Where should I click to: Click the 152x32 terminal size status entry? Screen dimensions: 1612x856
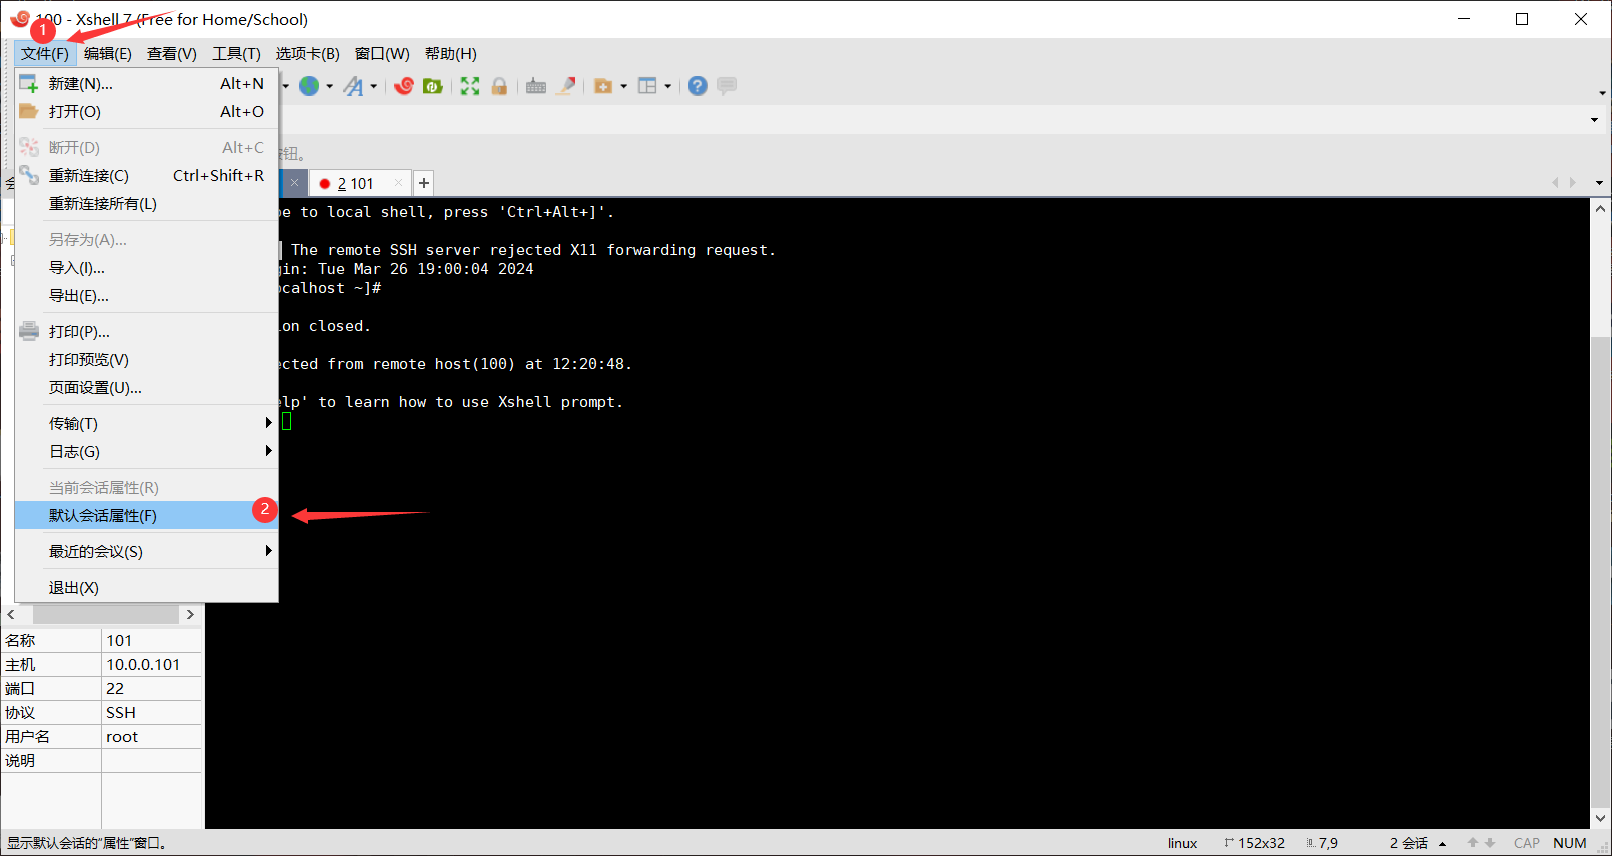click(x=1255, y=843)
